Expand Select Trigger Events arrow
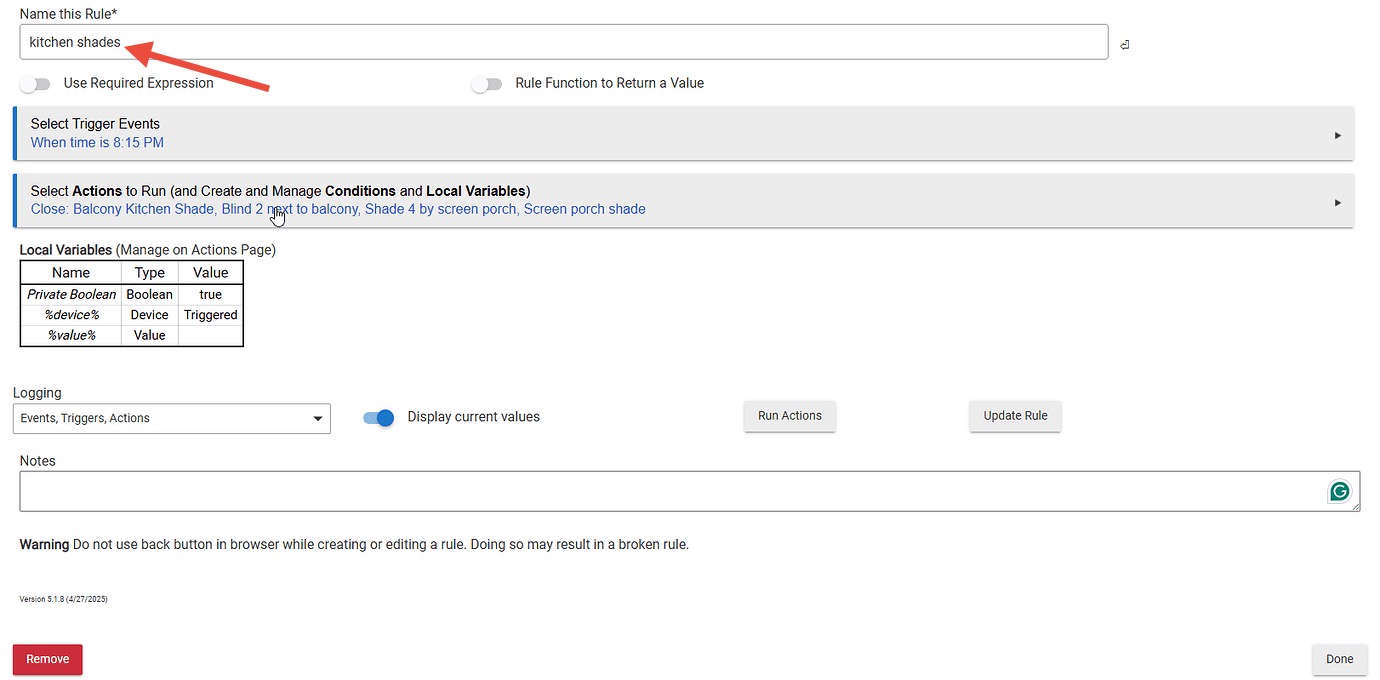This screenshot has width=1380, height=680. click(1337, 135)
